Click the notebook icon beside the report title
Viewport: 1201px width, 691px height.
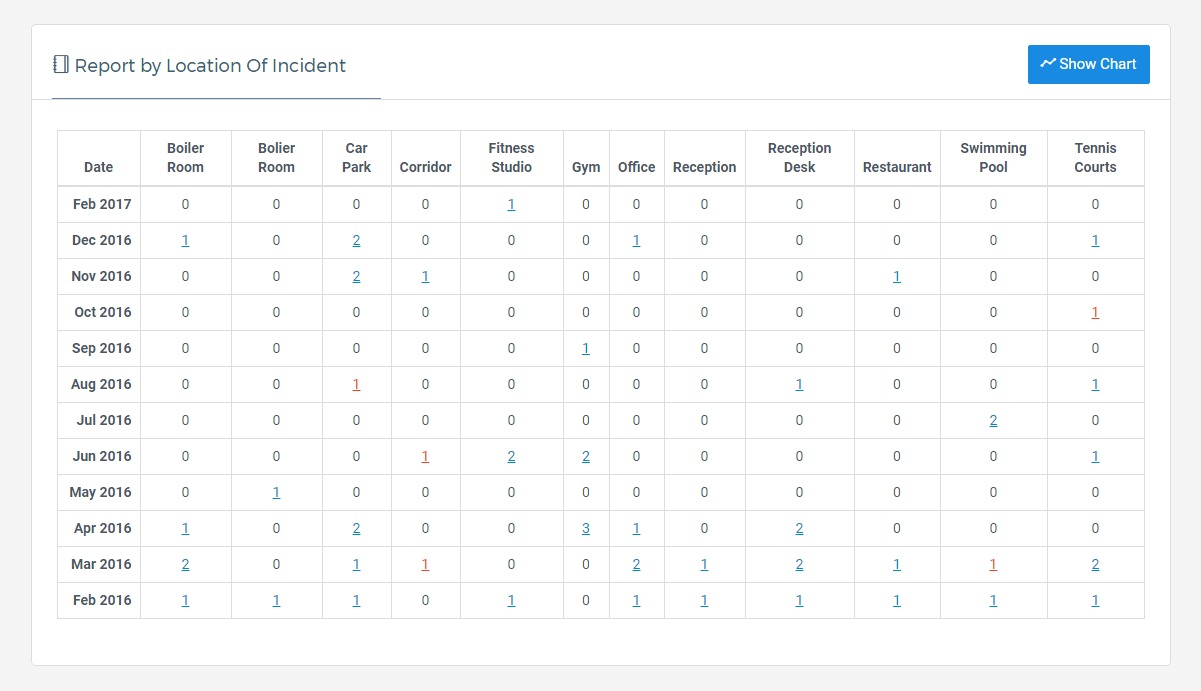click(x=61, y=65)
